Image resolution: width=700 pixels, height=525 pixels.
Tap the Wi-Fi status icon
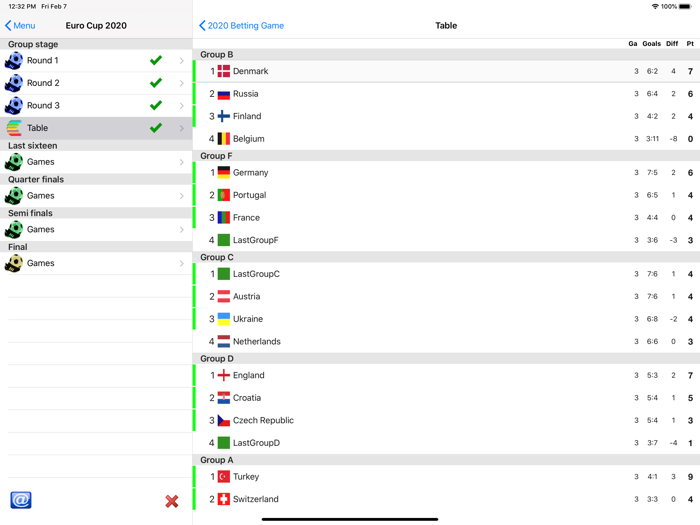(x=655, y=6)
